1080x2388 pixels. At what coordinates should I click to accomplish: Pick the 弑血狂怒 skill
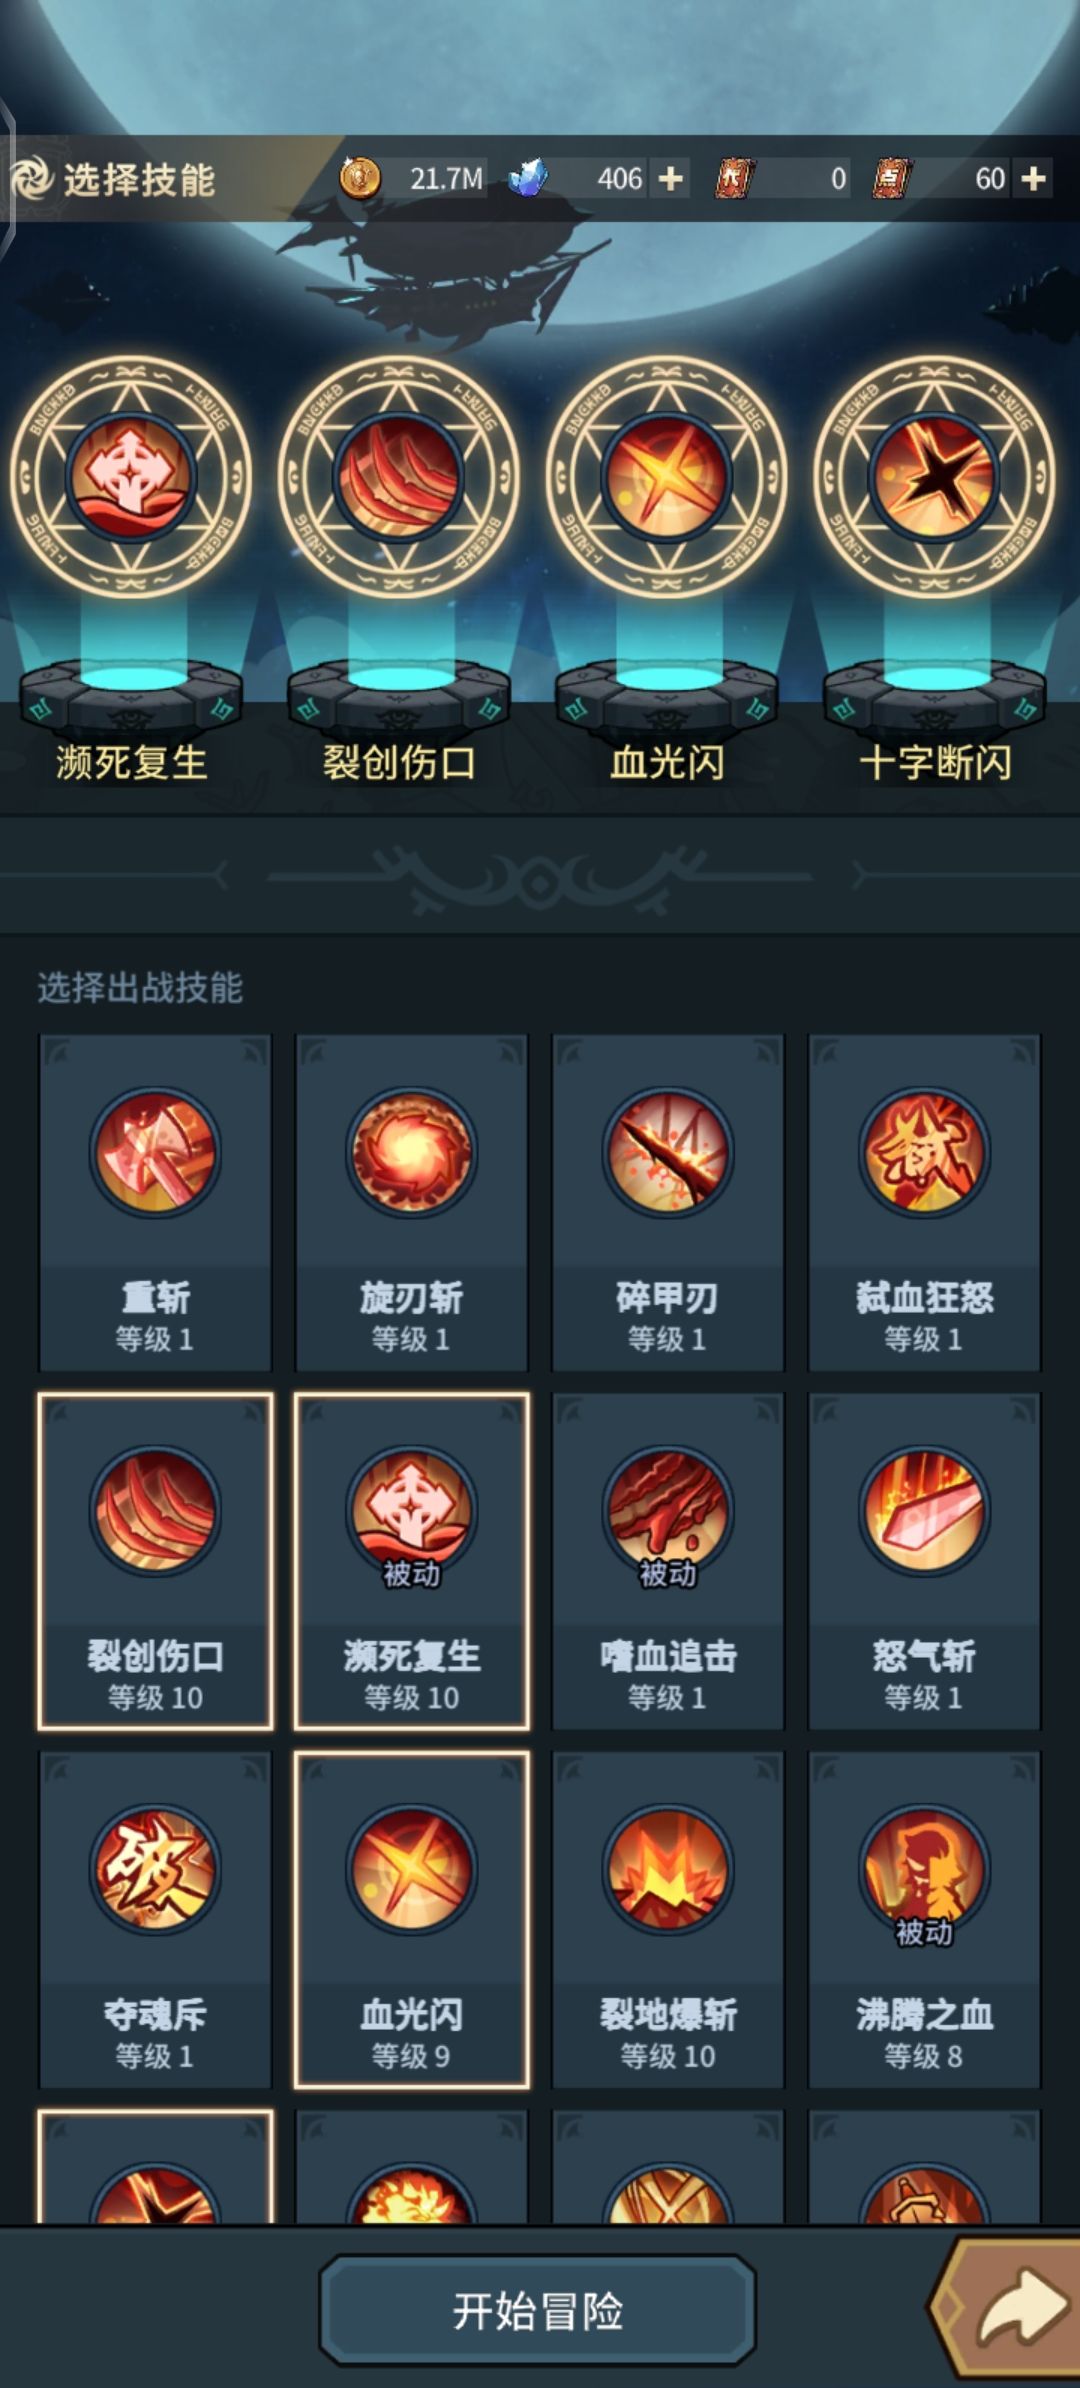pos(924,1203)
